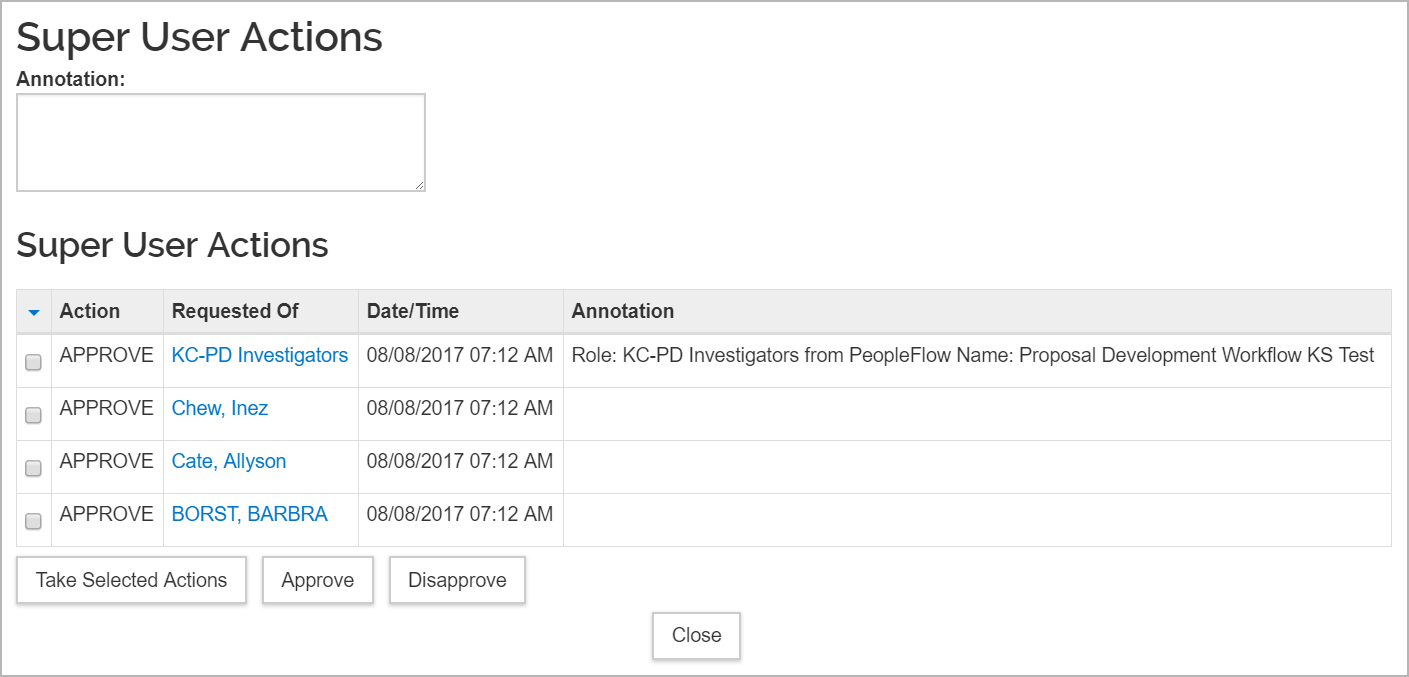Click APPROVE in the Cate, Allyson row
The height and width of the screenshot is (677, 1409).
(x=107, y=461)
